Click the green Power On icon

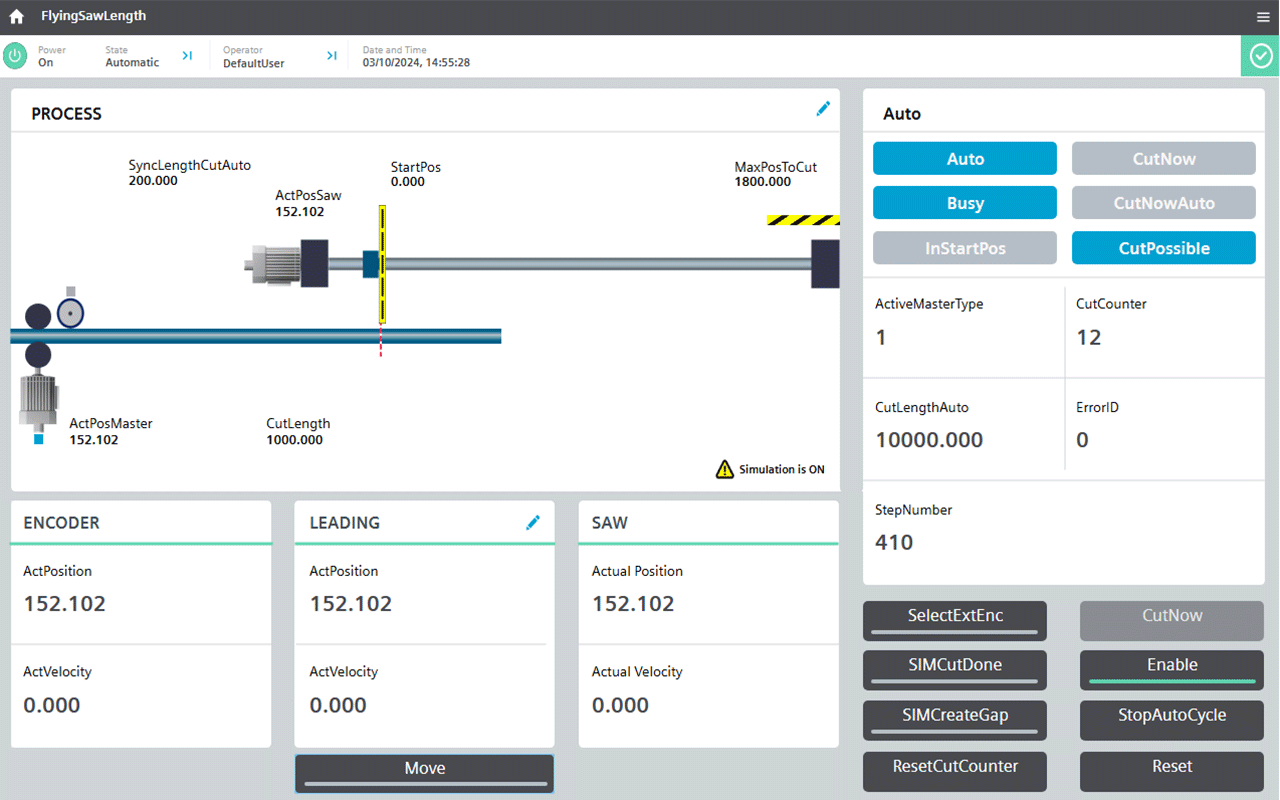(x=15, y=56)
